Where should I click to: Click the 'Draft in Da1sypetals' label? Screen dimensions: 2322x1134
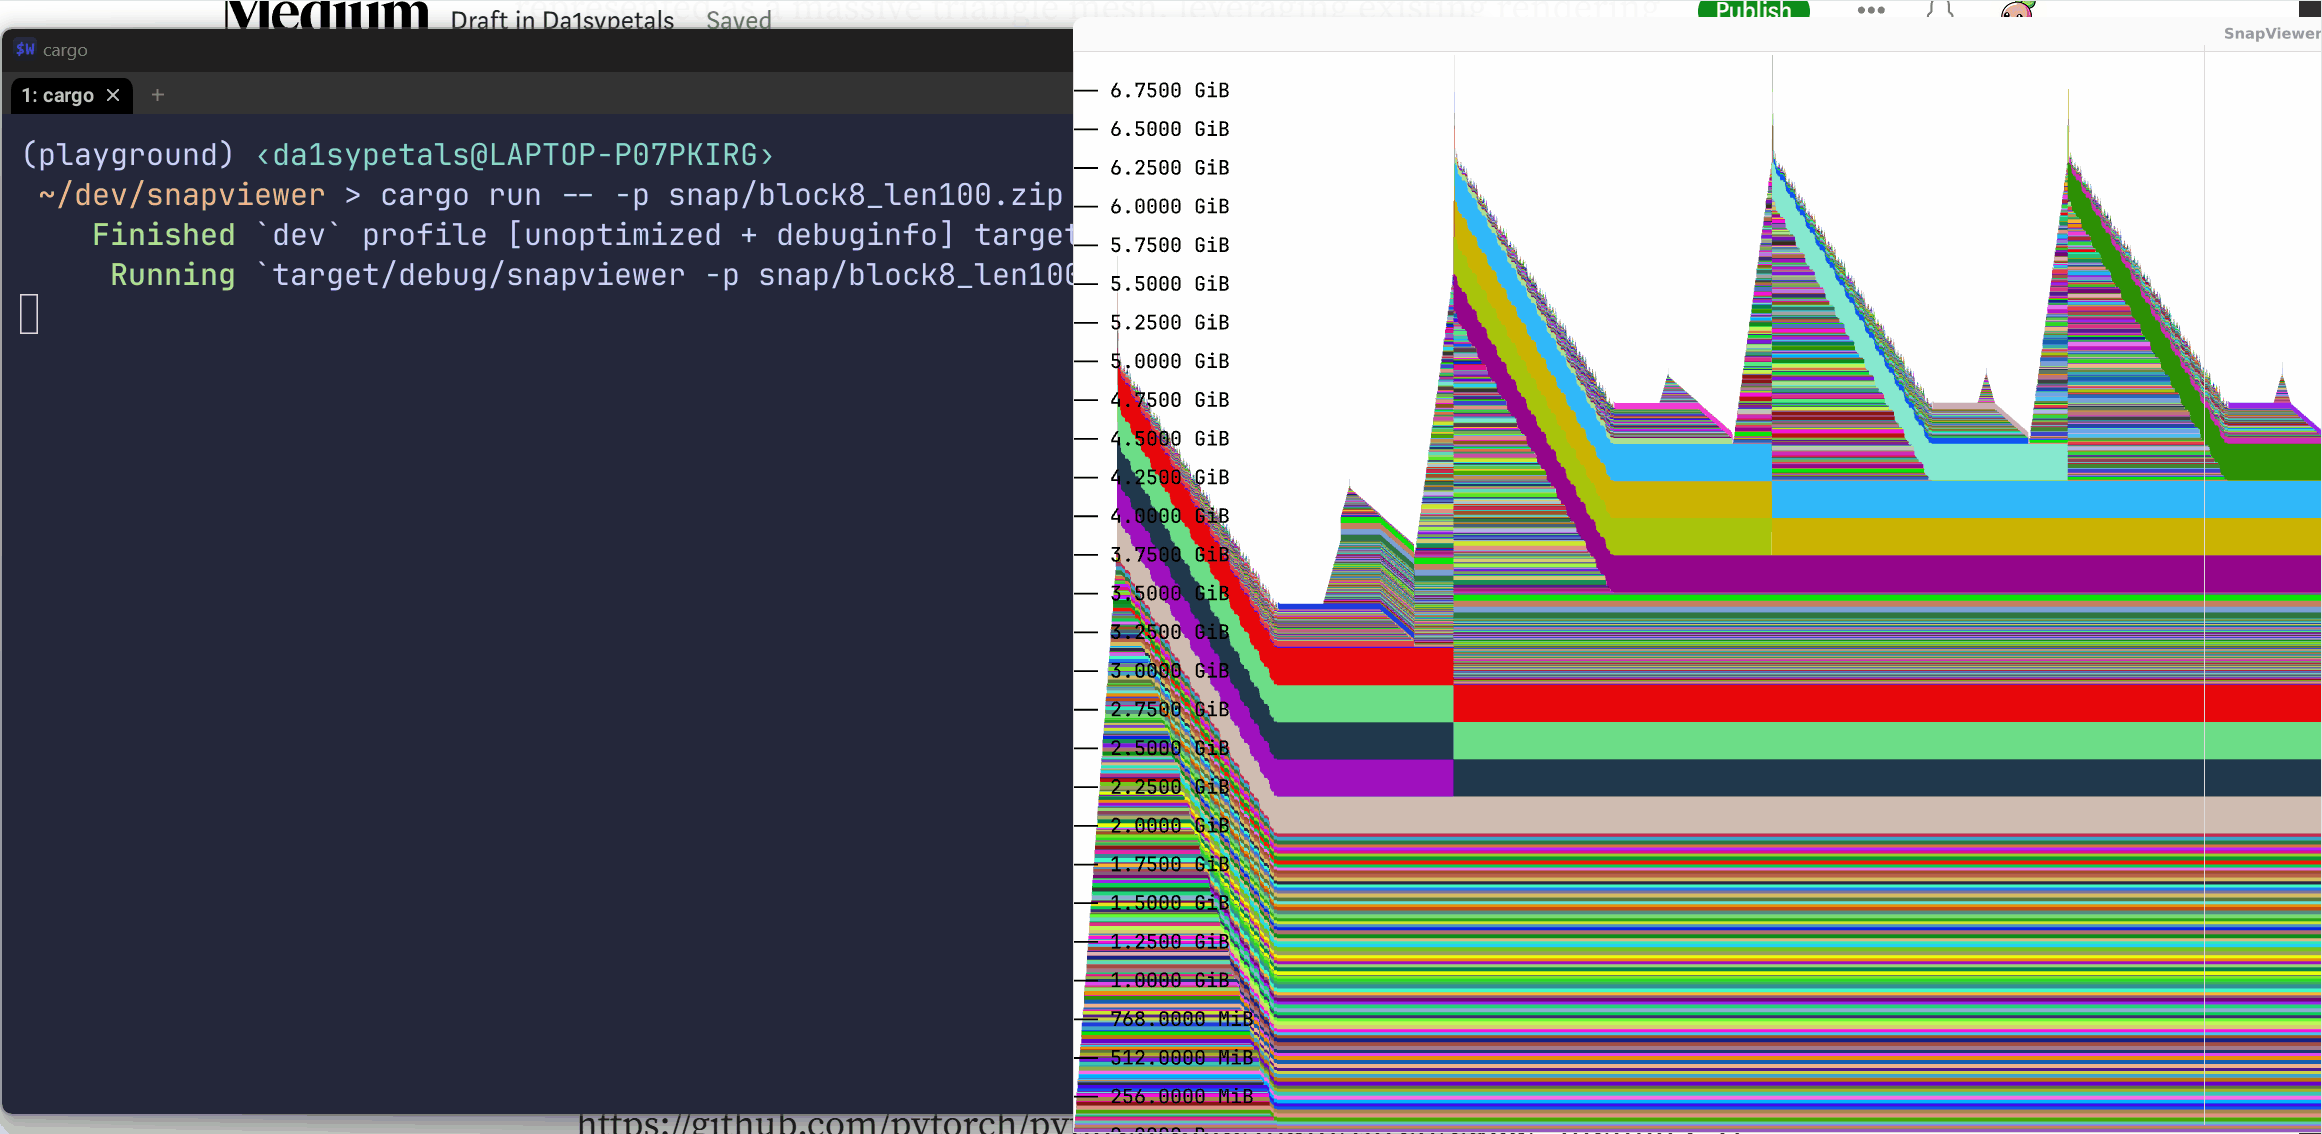[x=562, y=20]
